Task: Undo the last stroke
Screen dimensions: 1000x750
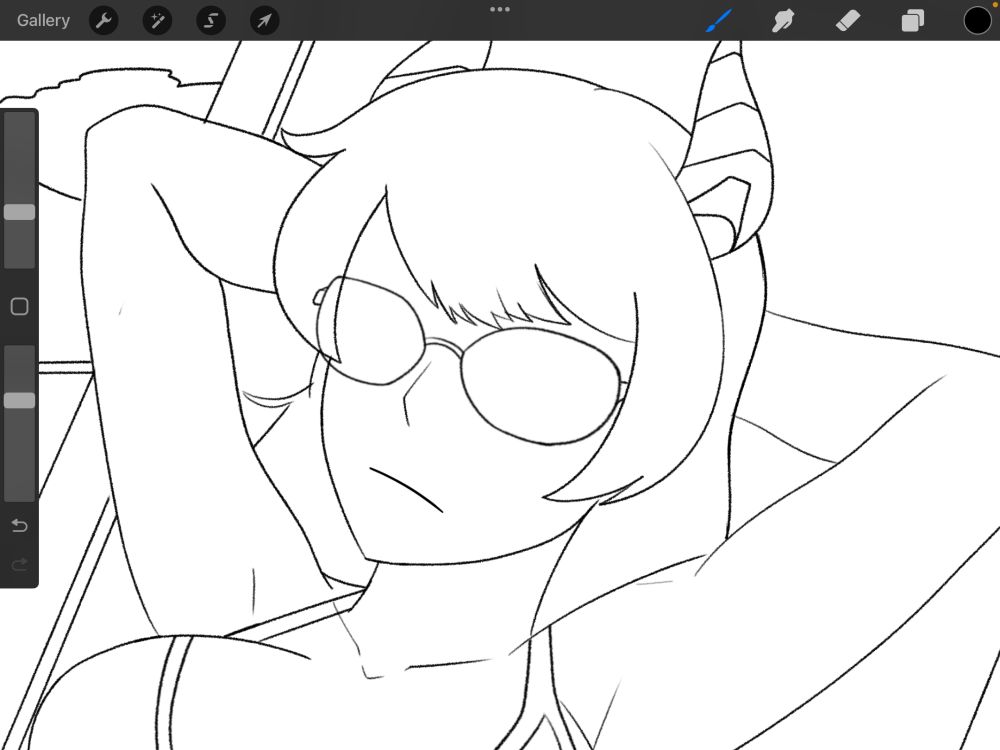Action: click(x=19, y=525)
